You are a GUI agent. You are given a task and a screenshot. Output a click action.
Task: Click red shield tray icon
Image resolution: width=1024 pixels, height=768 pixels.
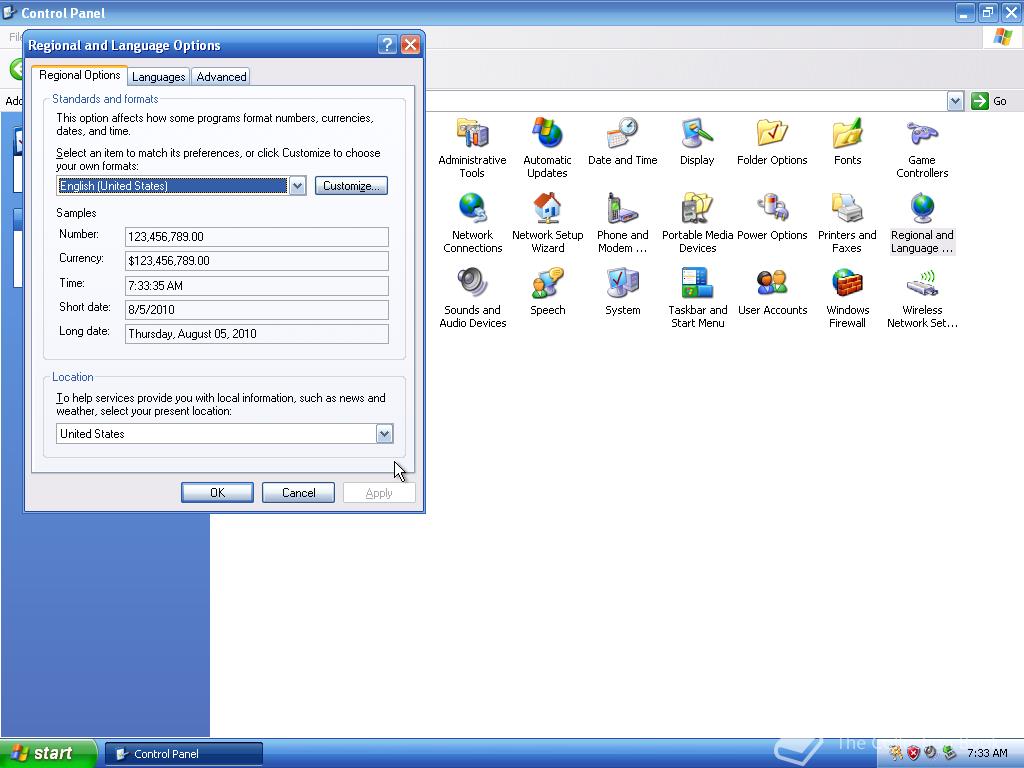[x=913, y=753]
